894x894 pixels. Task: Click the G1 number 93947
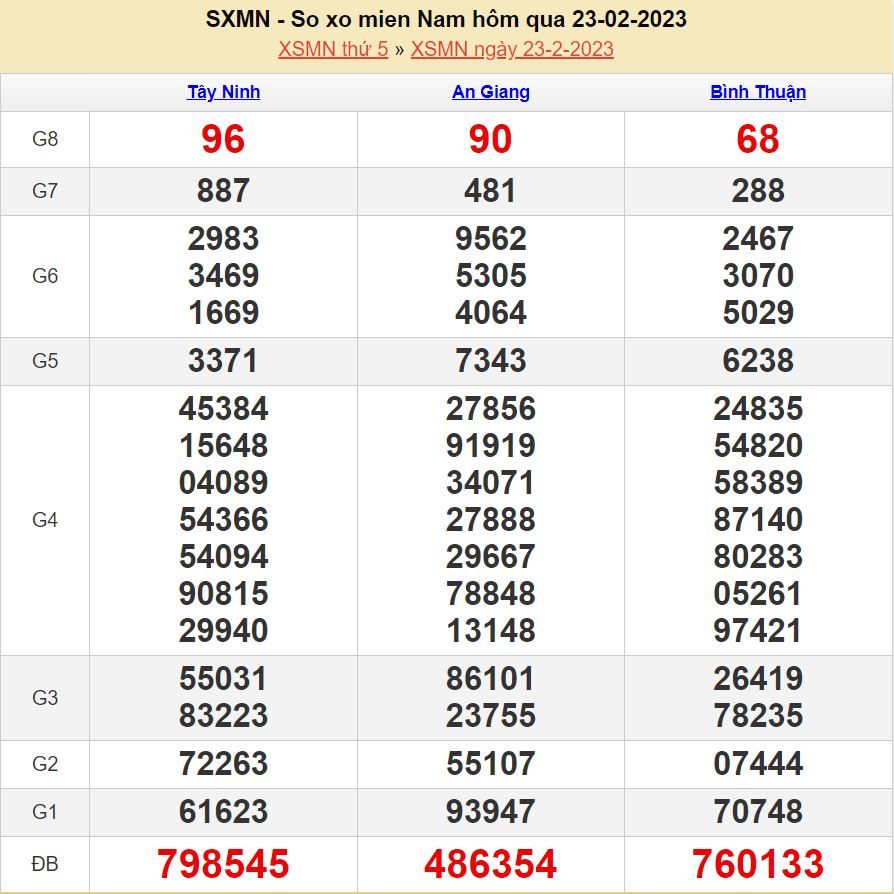(x=490, y=812)
